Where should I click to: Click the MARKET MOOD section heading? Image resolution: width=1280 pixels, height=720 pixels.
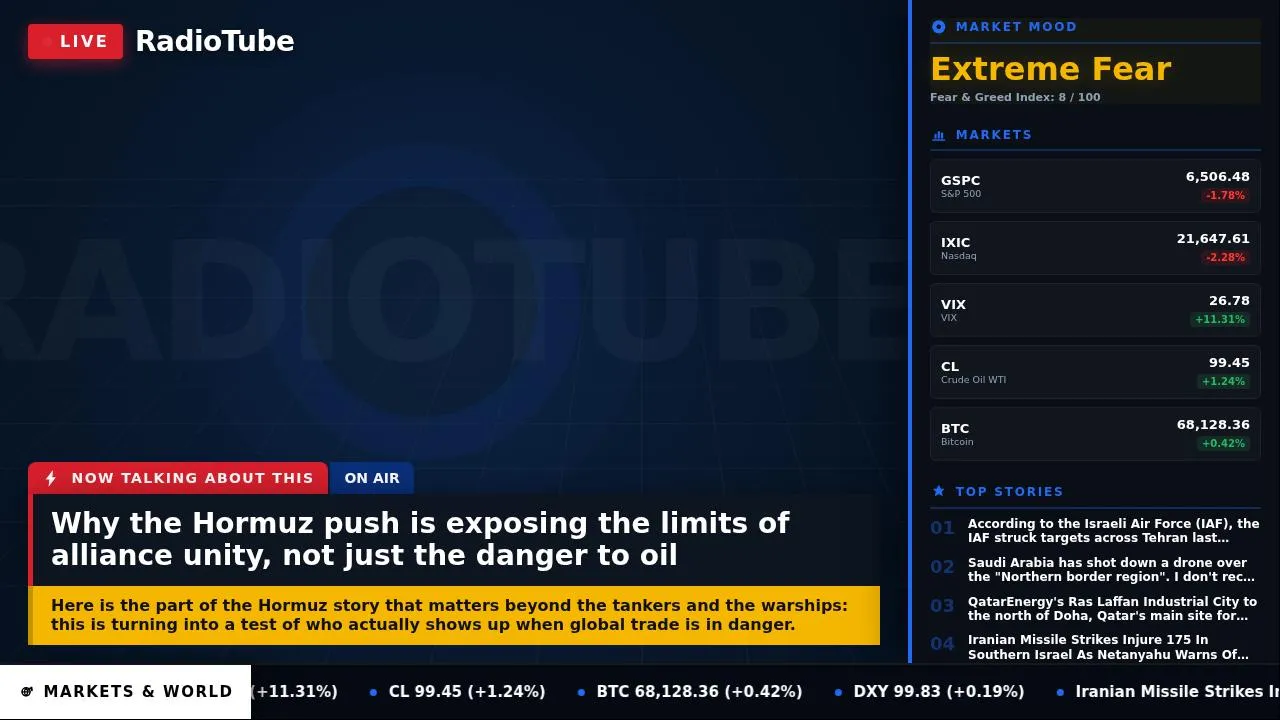click(1016, 27)
